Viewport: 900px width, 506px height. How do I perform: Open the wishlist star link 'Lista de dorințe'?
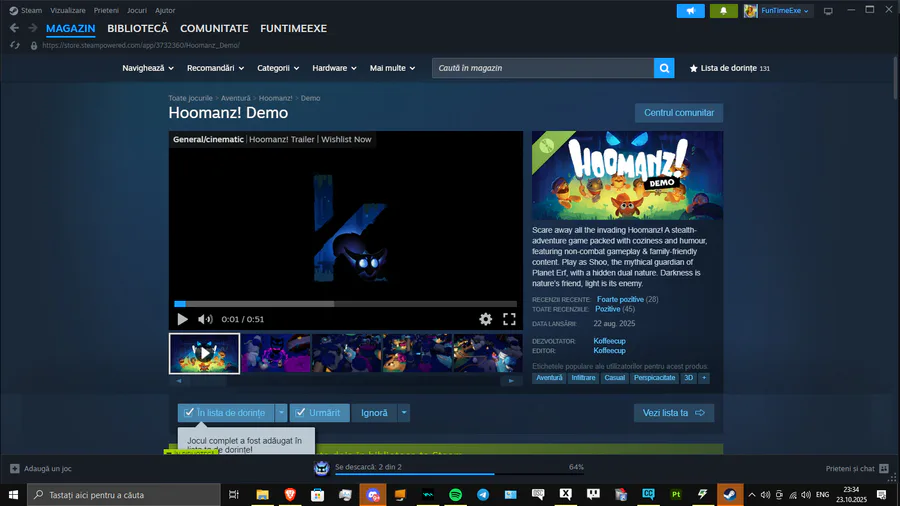click(x=730, y=68)
